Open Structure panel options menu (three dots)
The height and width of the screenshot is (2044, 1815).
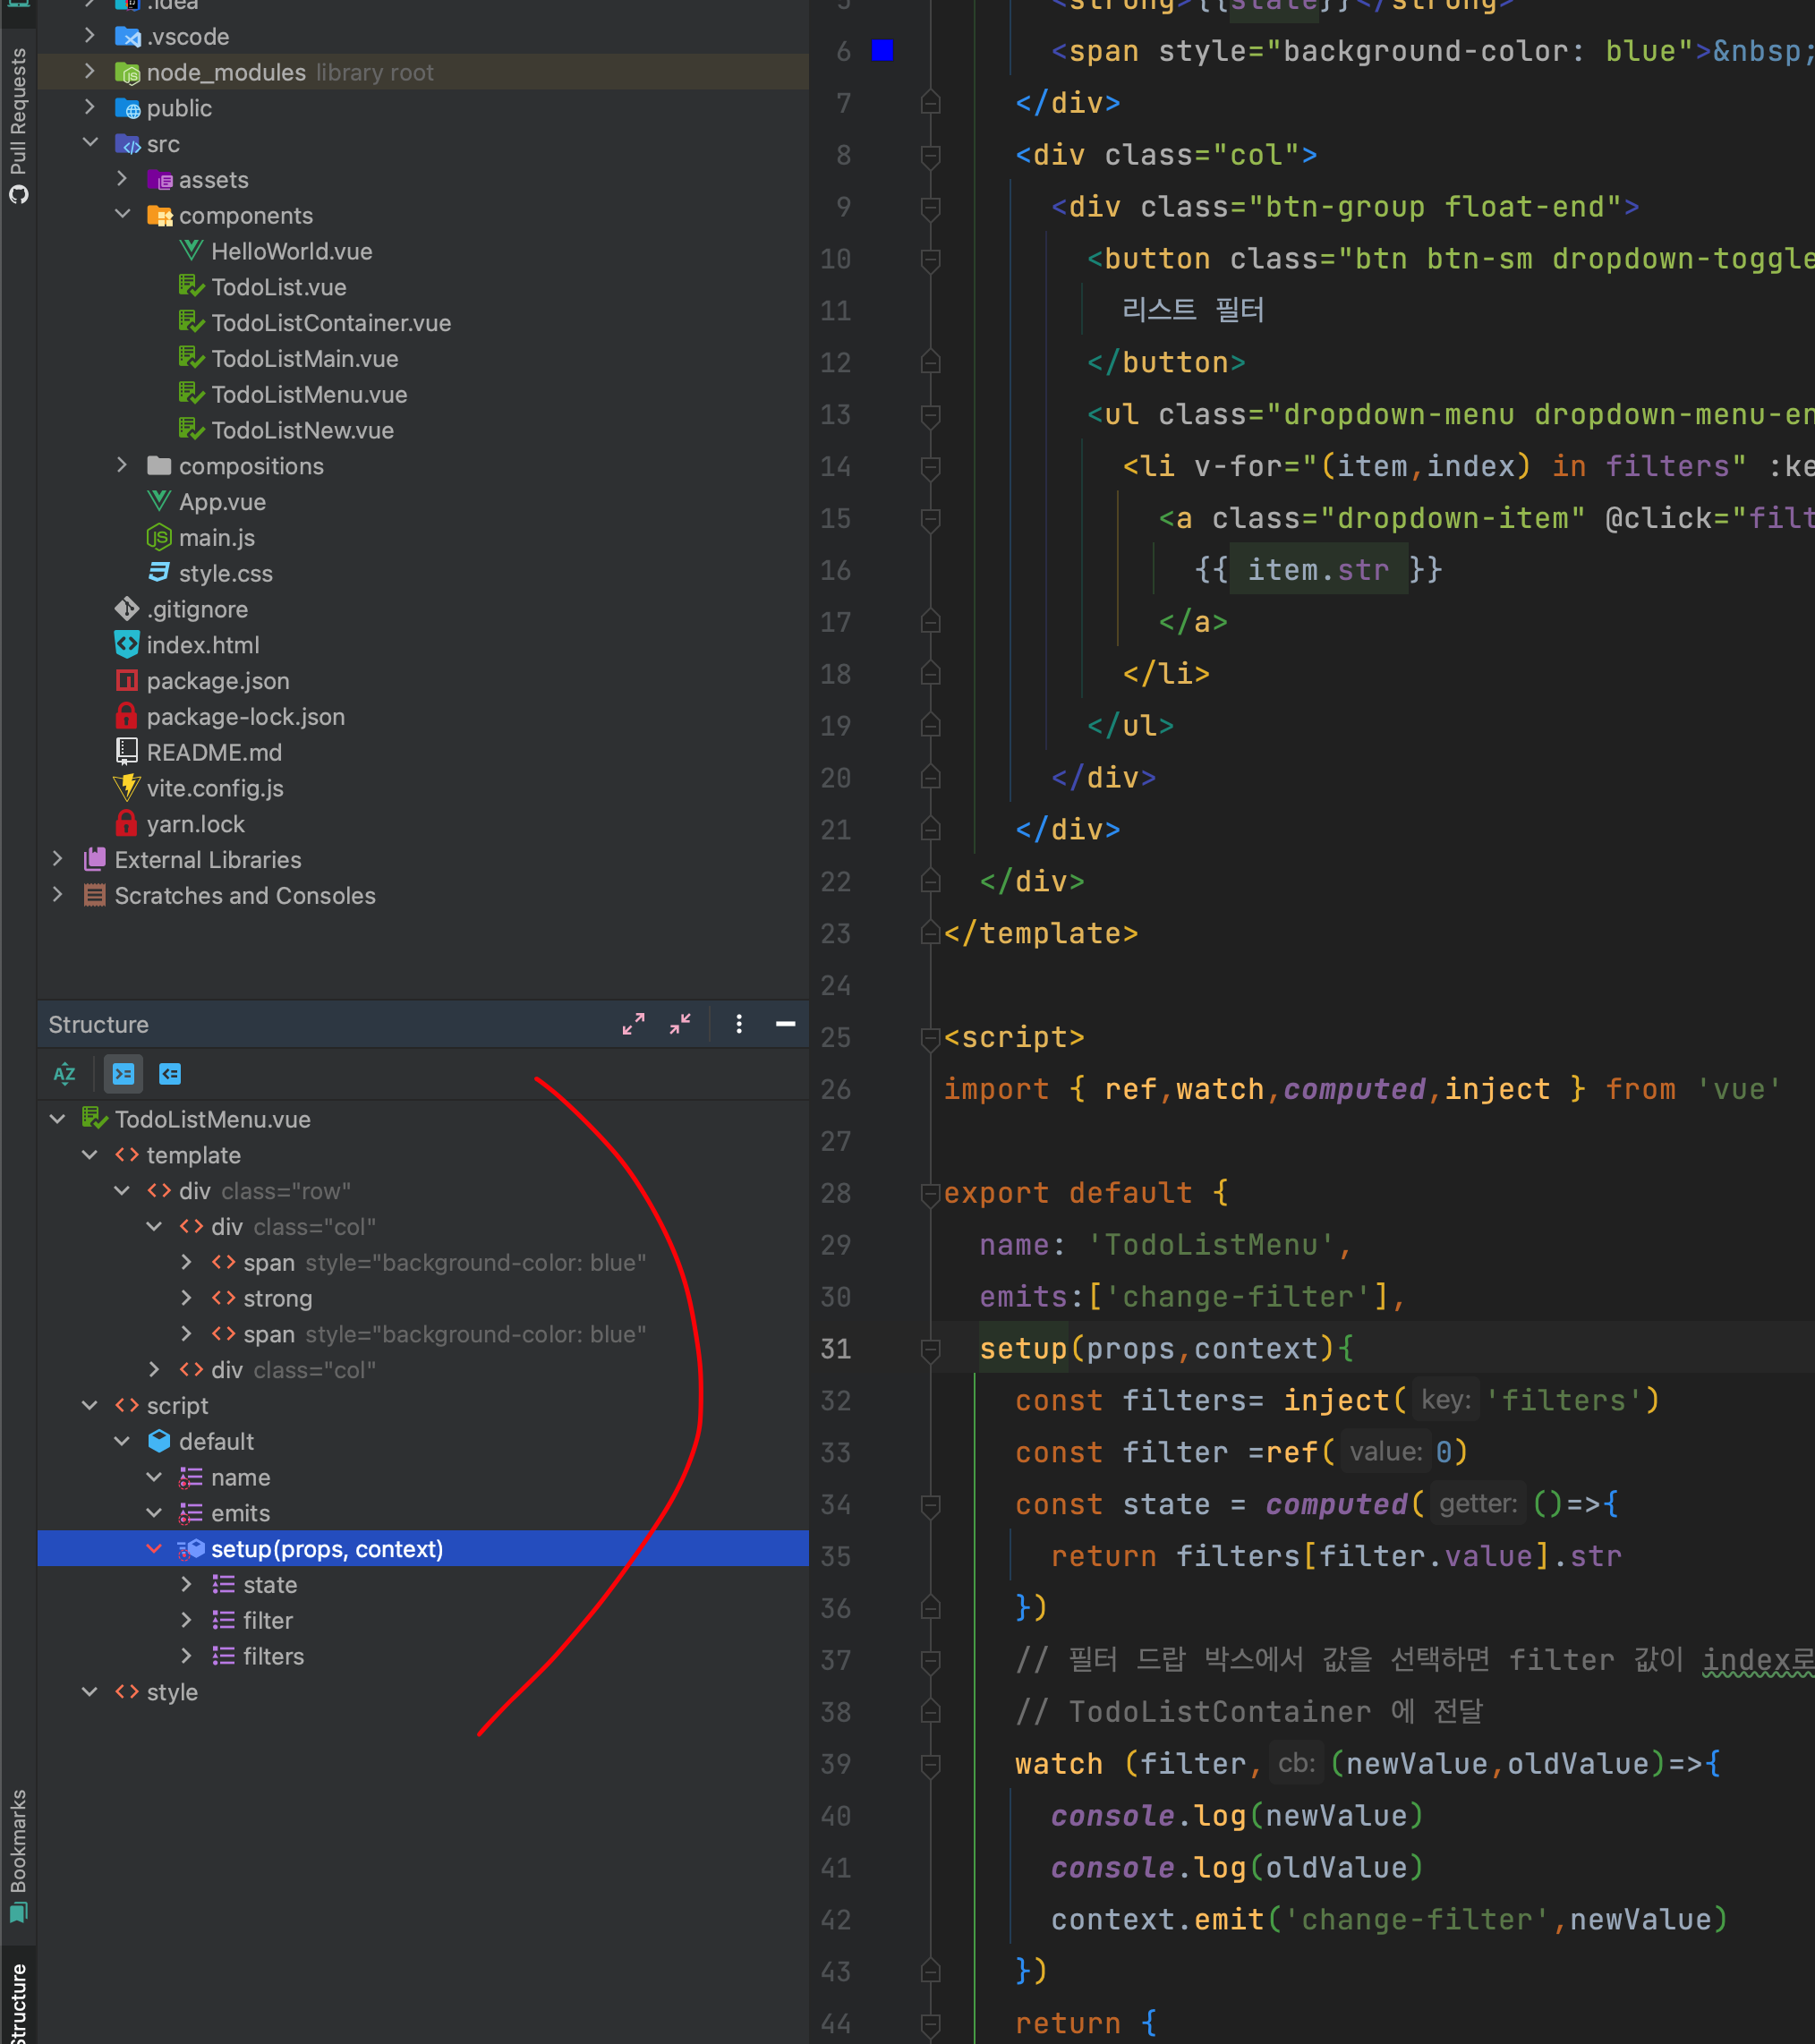739,1024
